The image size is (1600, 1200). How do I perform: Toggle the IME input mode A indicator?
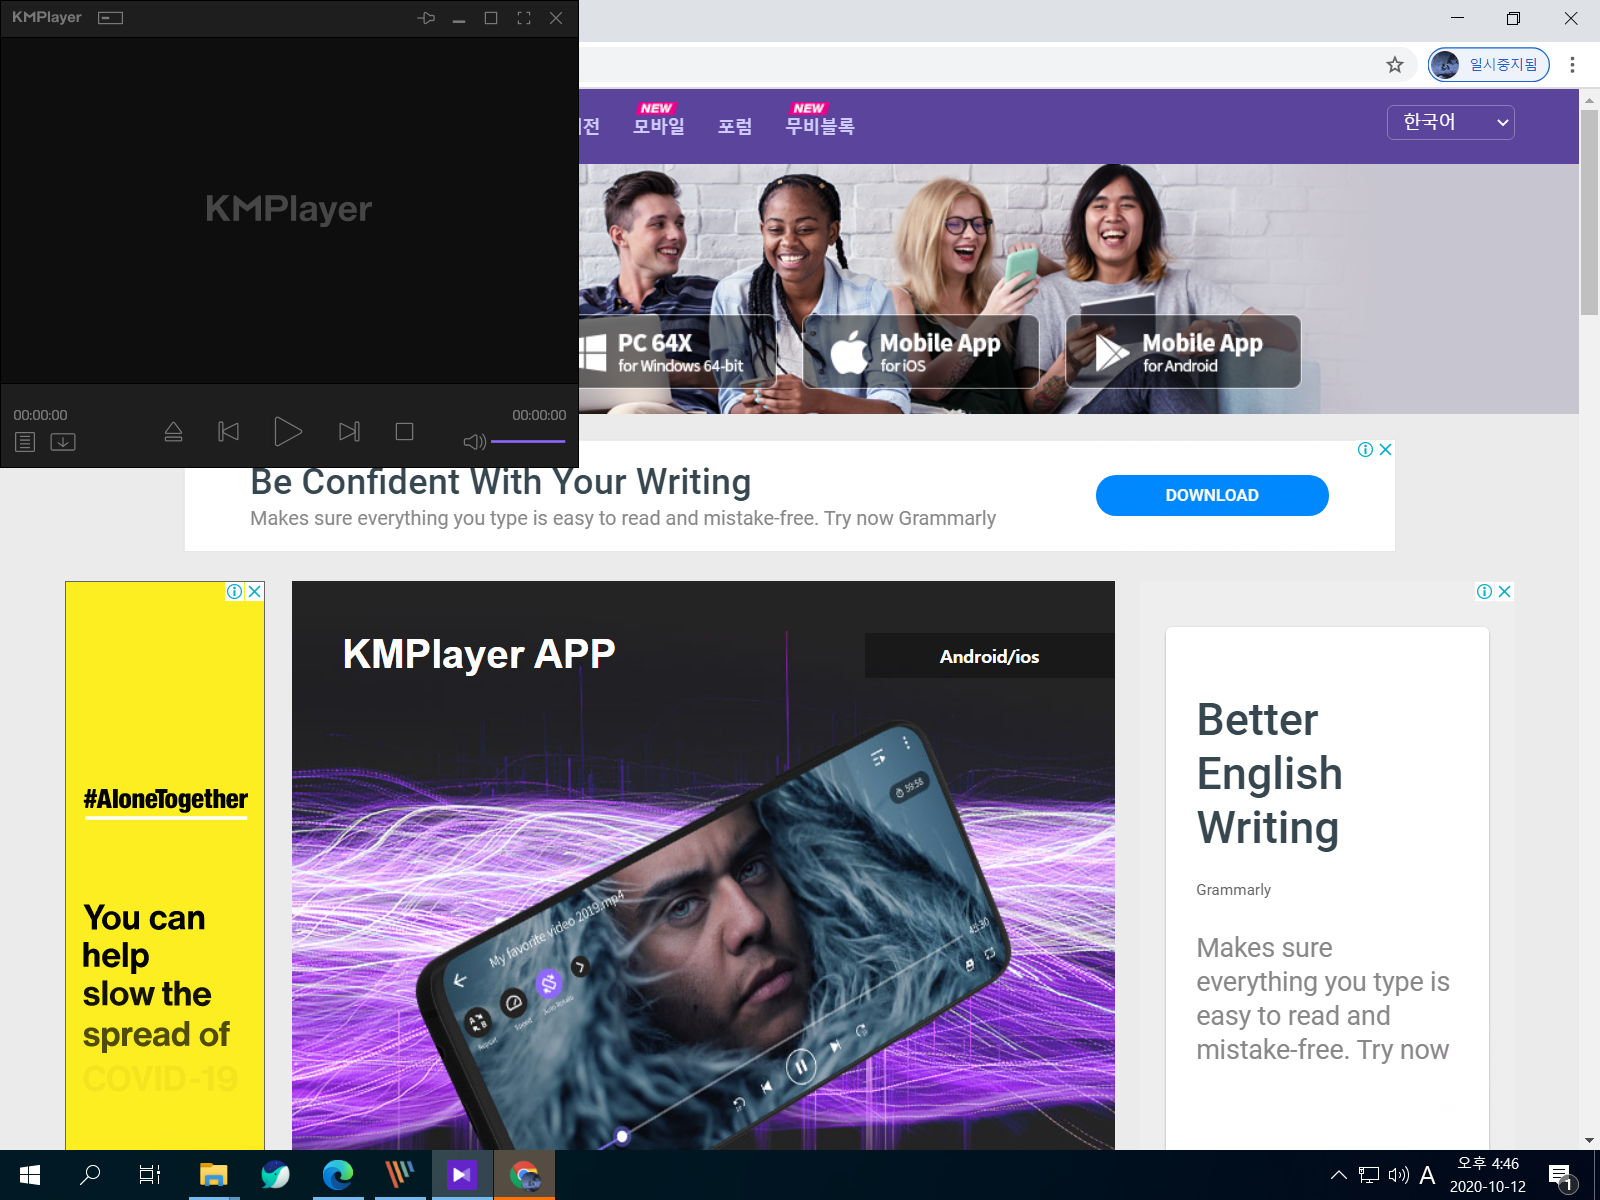tap(1427, 1175)
